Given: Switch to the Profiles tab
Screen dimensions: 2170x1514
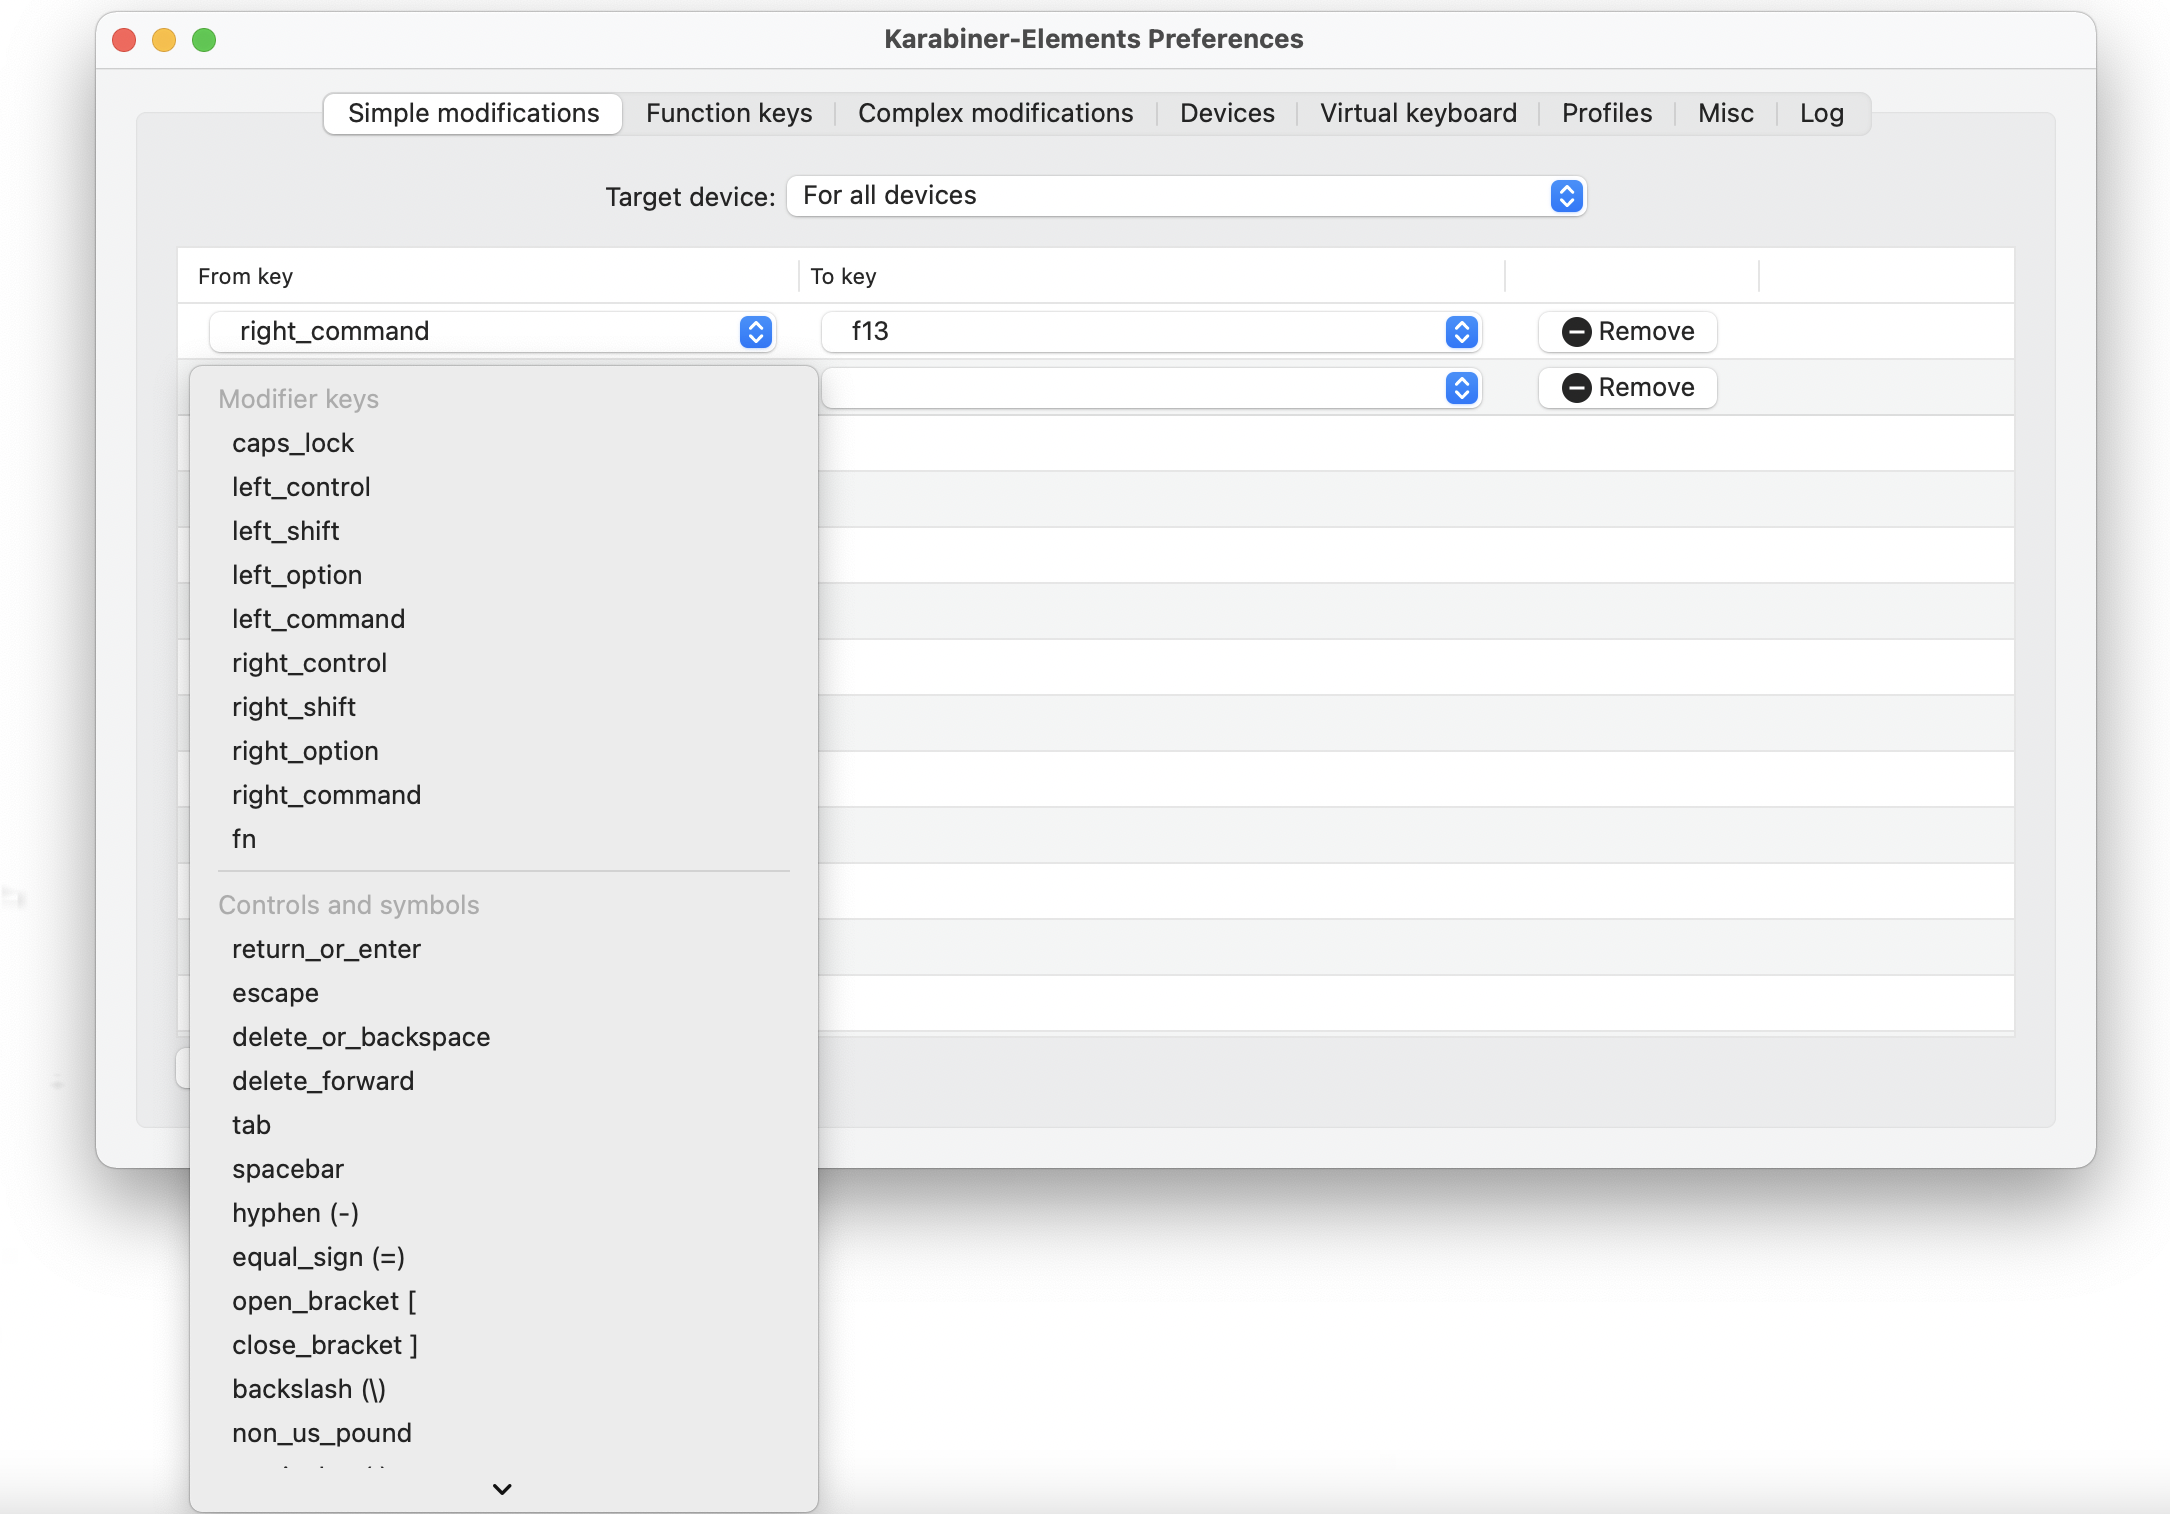Looking at the screenshot, I should [x=1606, y=113].
